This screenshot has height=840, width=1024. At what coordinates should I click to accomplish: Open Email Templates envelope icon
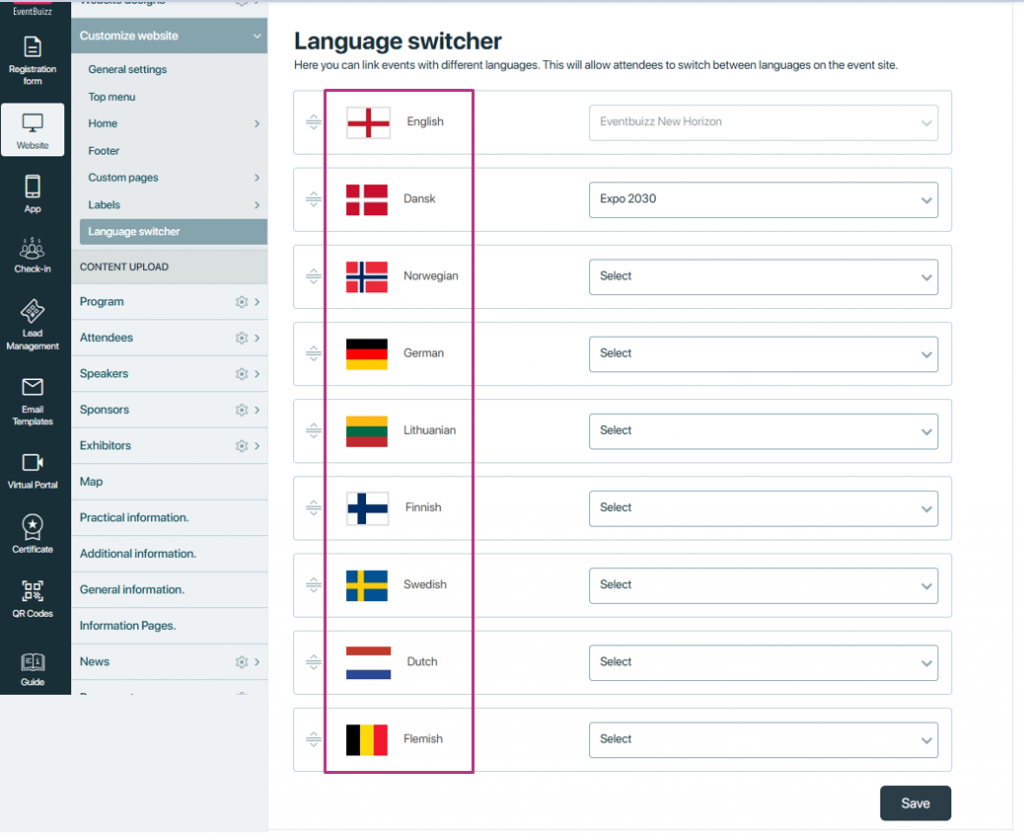pyautogui.click(x=33, y=387)
